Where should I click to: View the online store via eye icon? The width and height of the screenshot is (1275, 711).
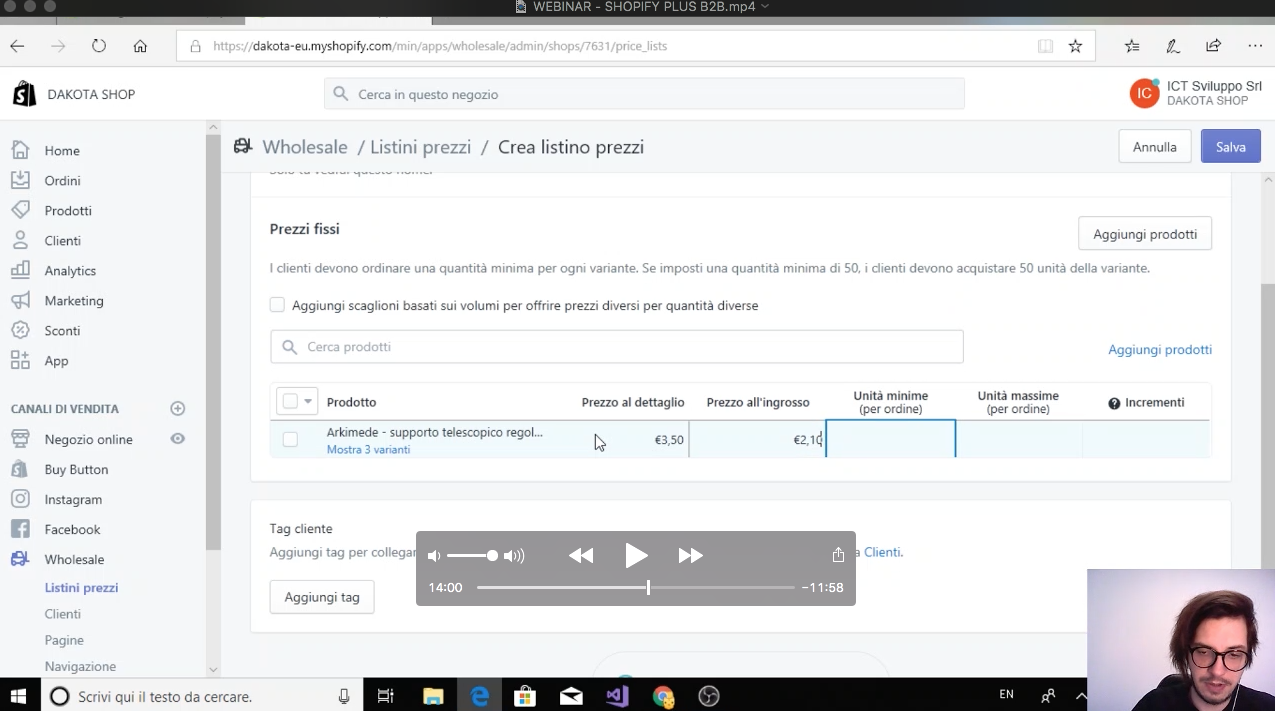click(178, 438)
